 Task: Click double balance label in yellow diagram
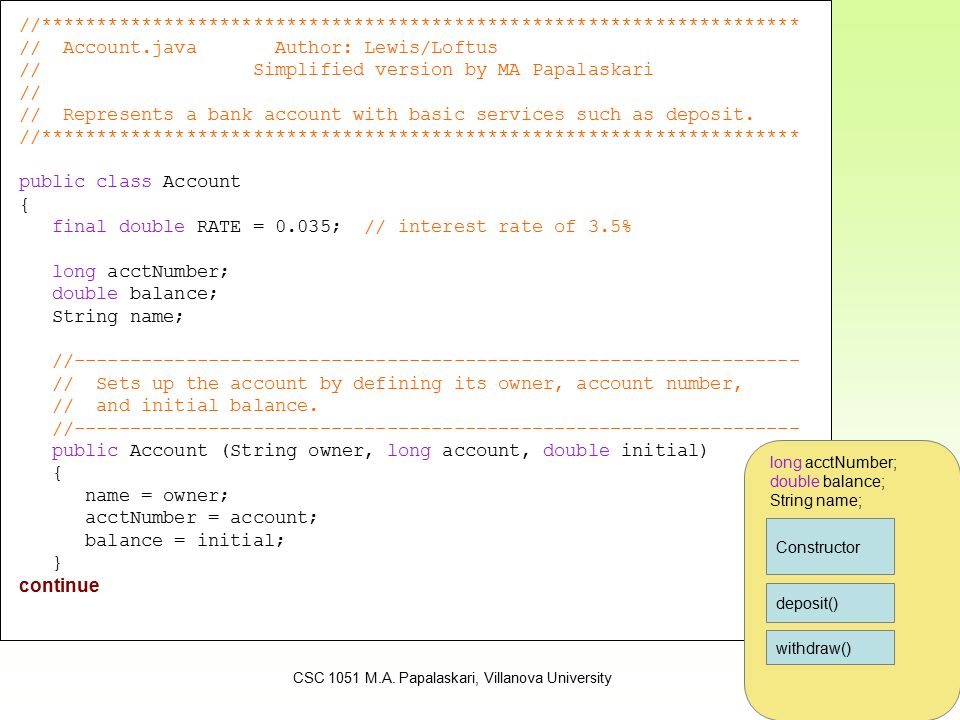827,481
